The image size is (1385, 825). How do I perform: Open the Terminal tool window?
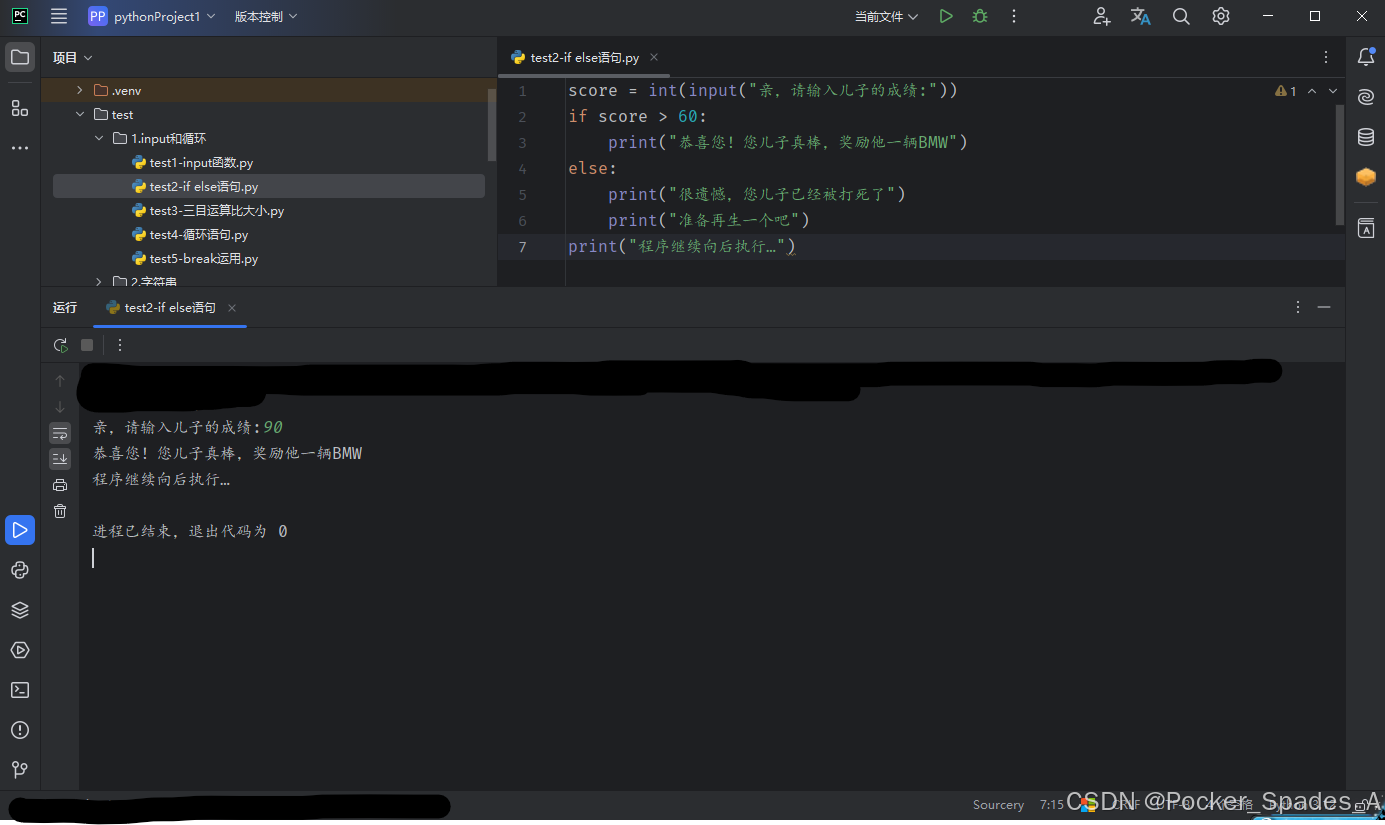coord(19,690)
